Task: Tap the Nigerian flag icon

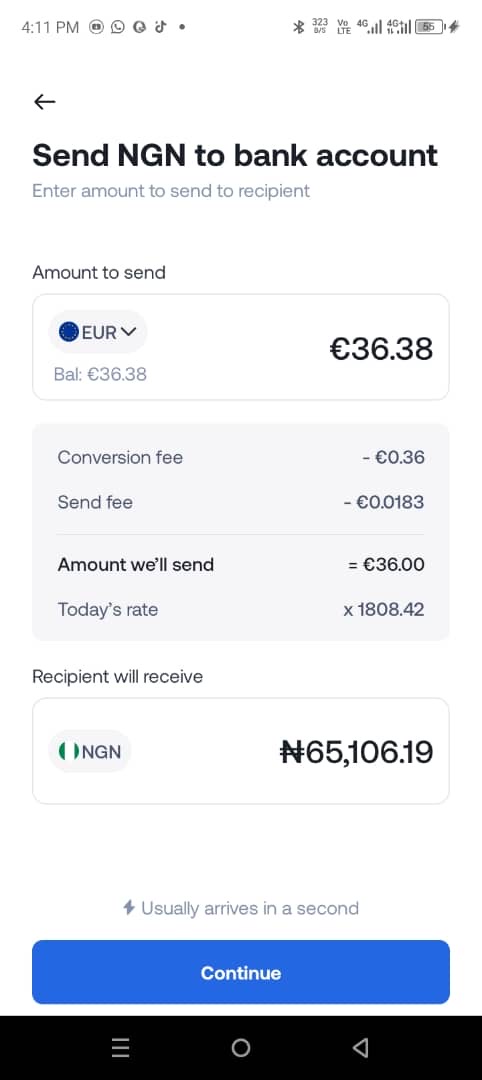Action: point(69,751)
